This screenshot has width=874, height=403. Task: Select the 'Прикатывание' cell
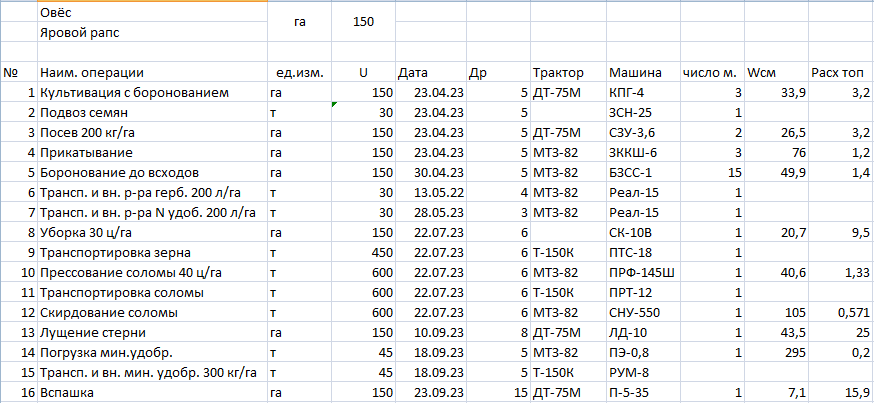153,152
